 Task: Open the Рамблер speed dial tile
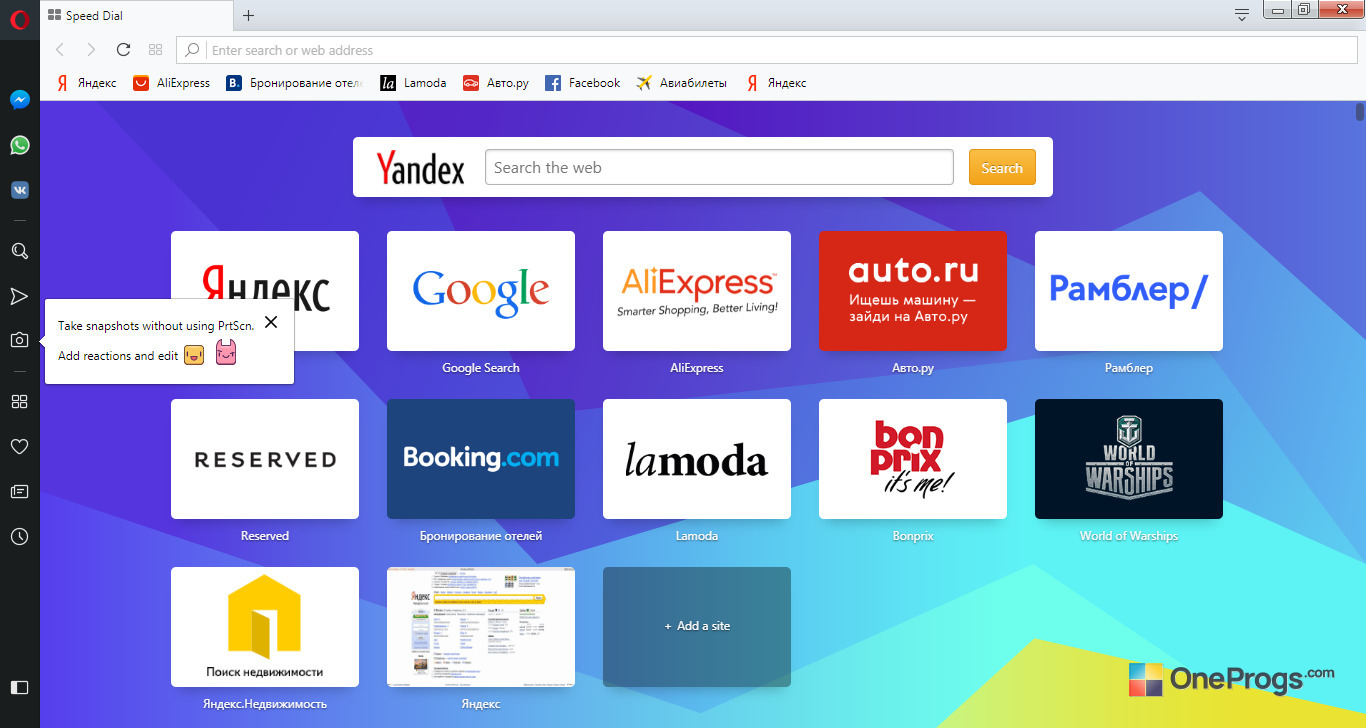click(1129, 291)
